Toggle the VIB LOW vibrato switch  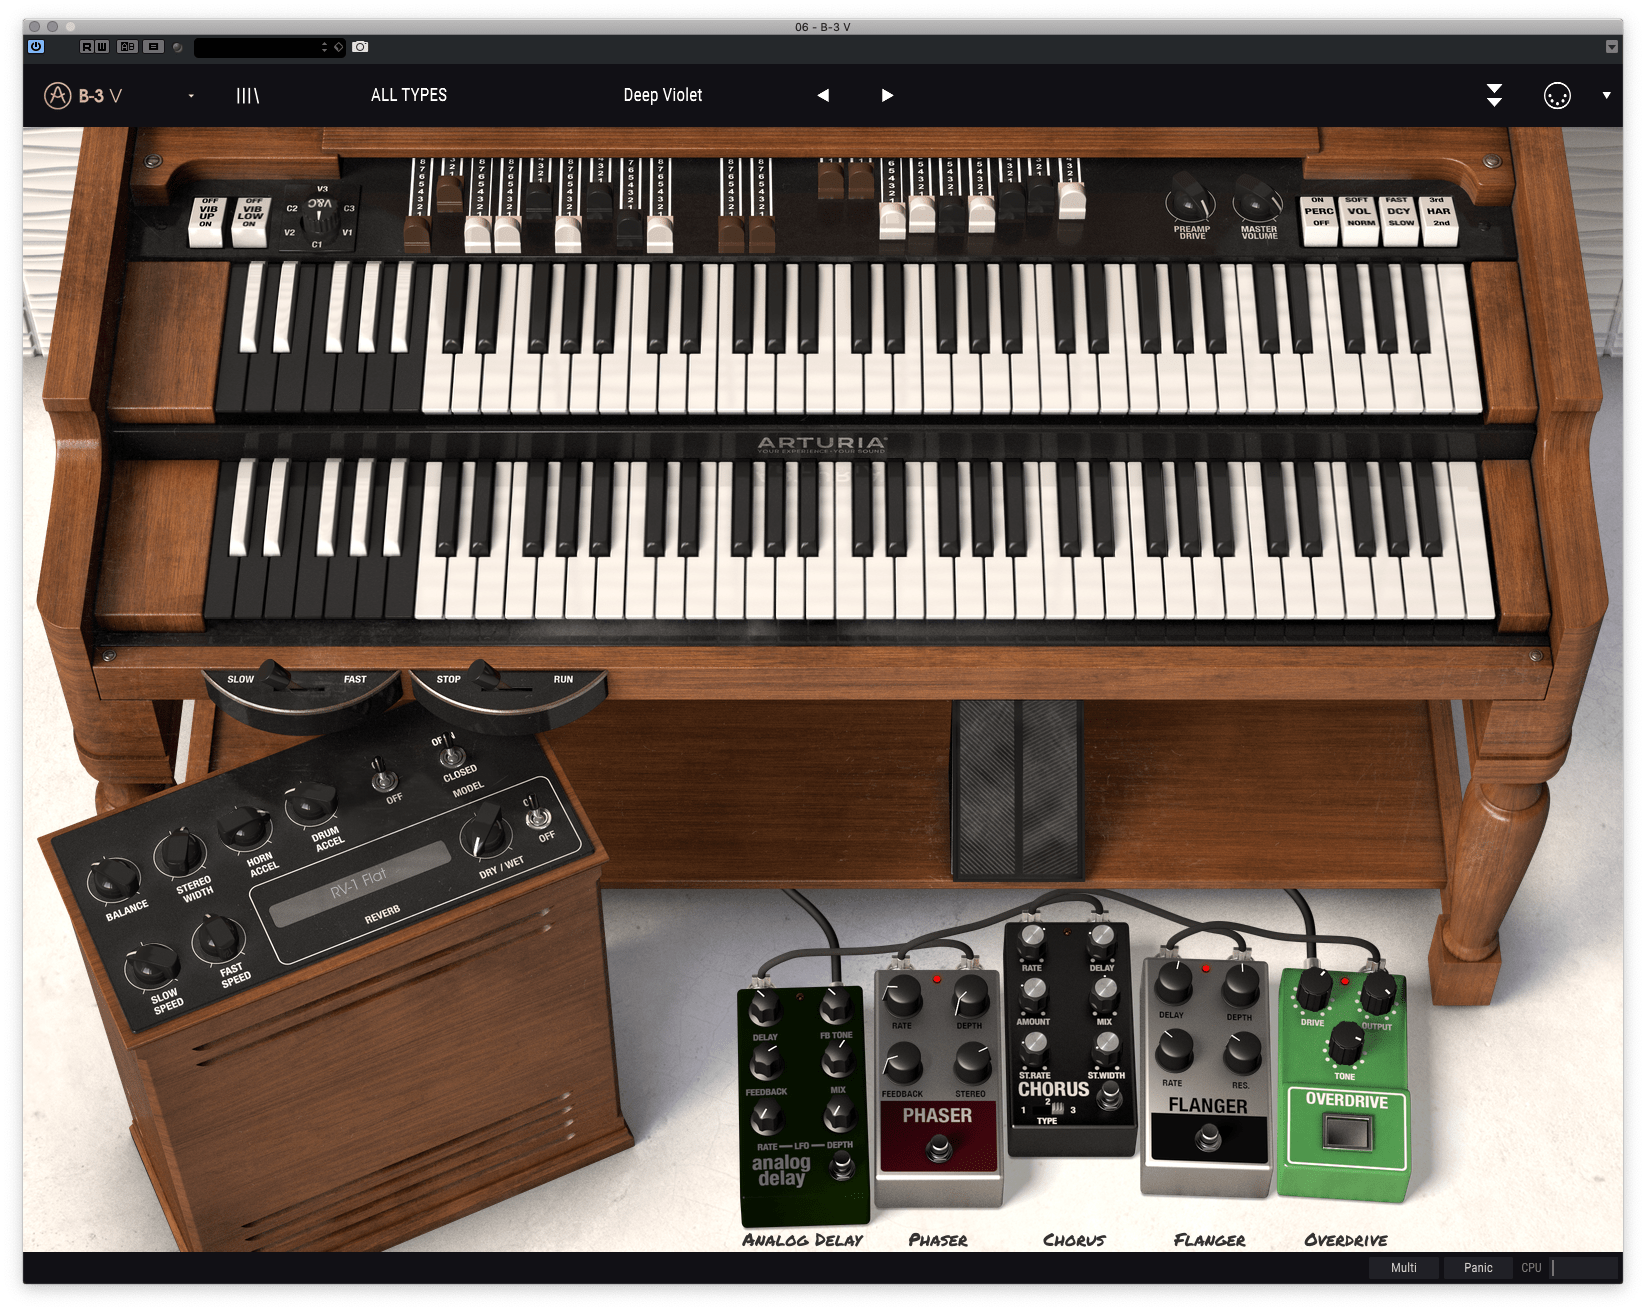point(250,220)
